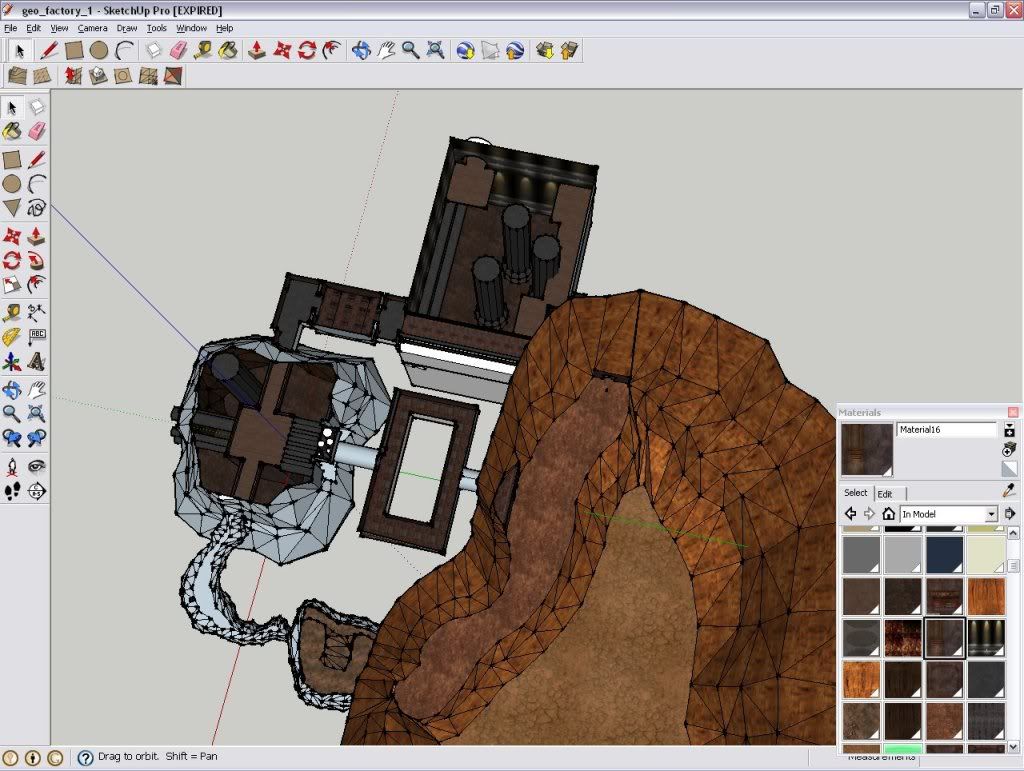The height and width of the screenshot is (771, 1024).
Task: Open the File menu
Action: coord(10,28)
